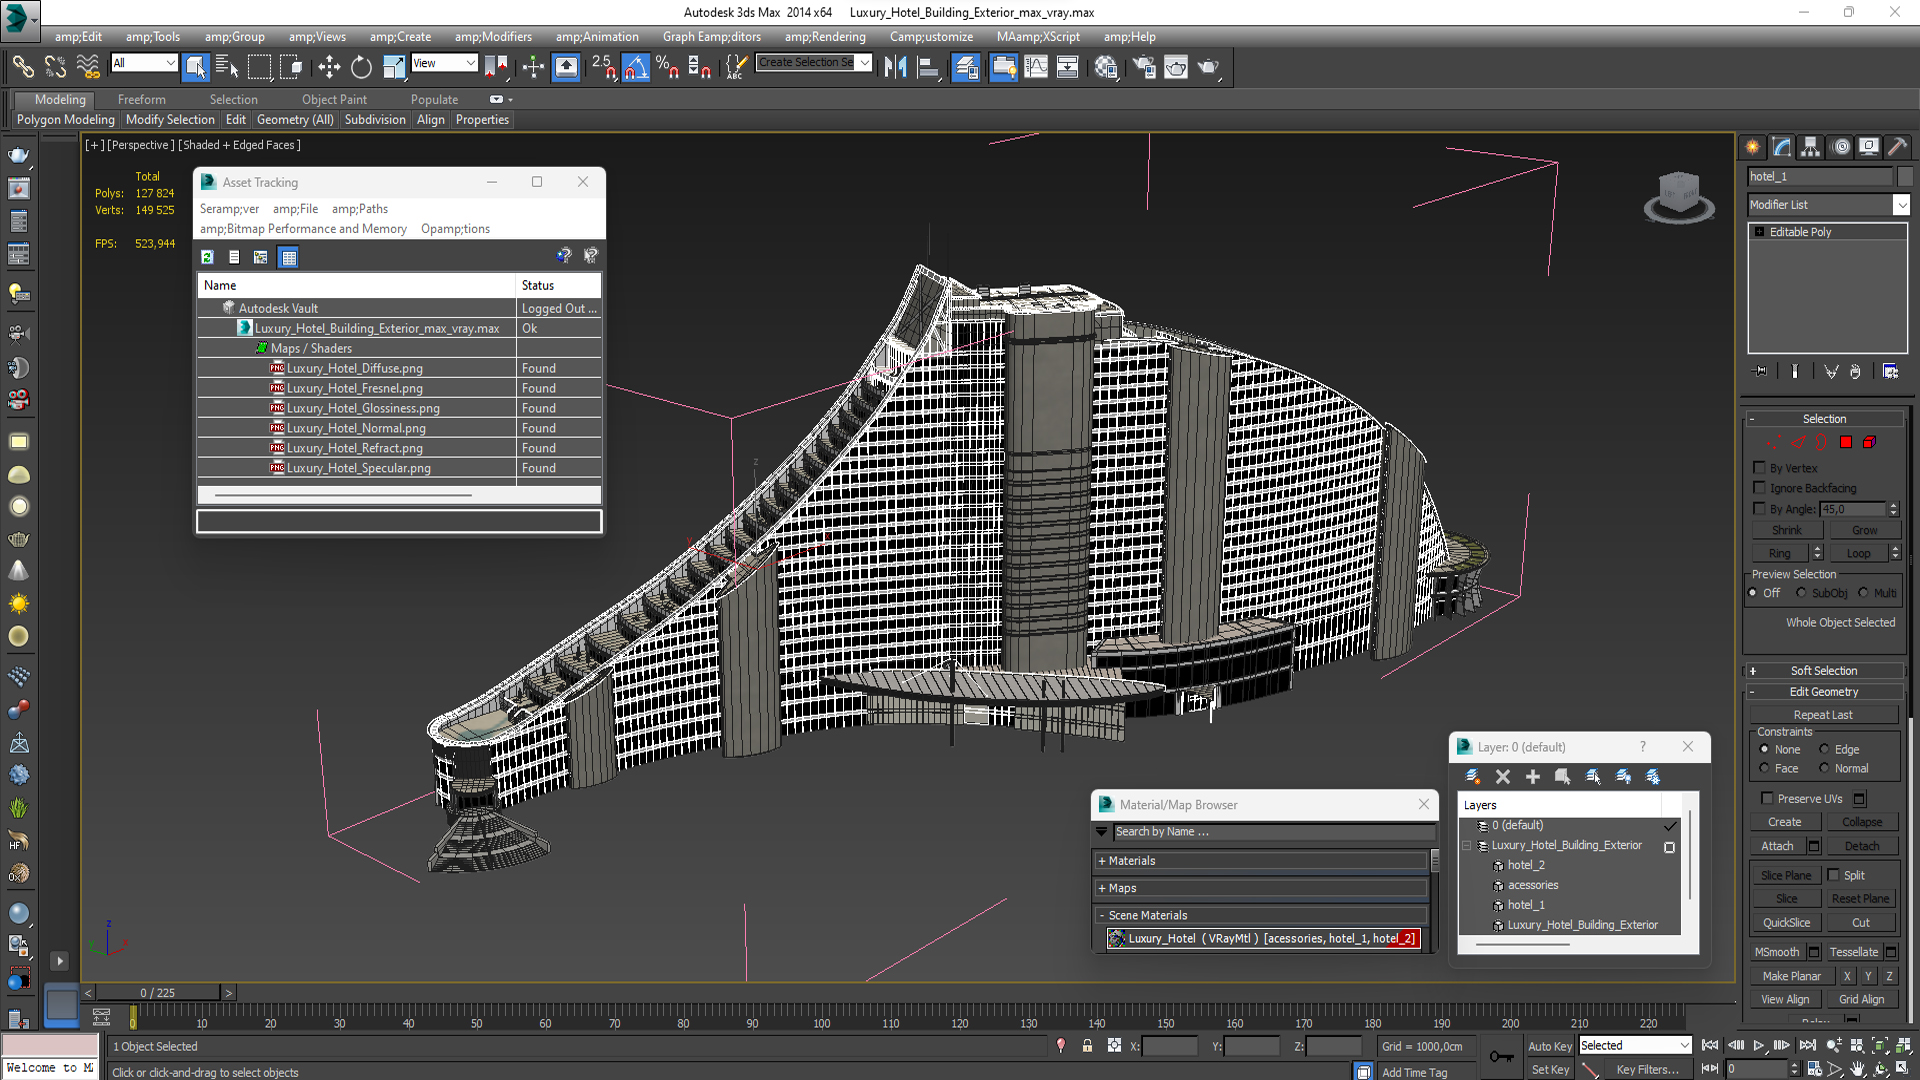Expand Maps group in Material Browser
Screen dimensions: 1920x1080
coord(1261,888)
